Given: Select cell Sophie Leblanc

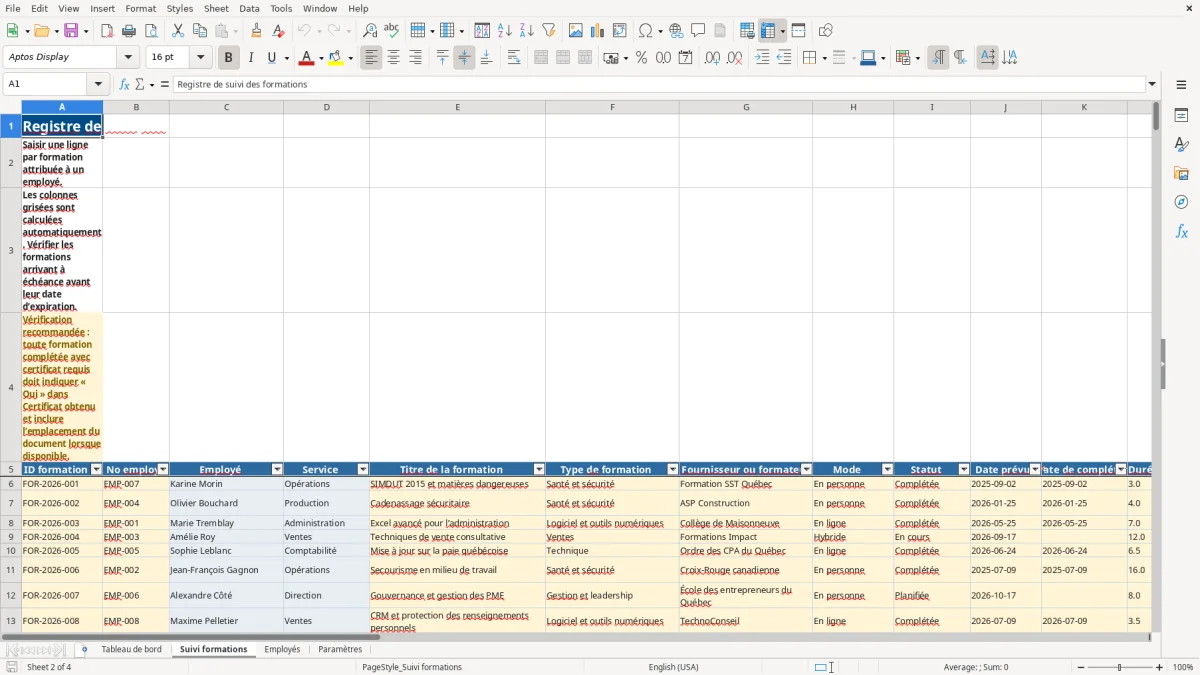Looking at the screenshot, I should tap(226, 551).
